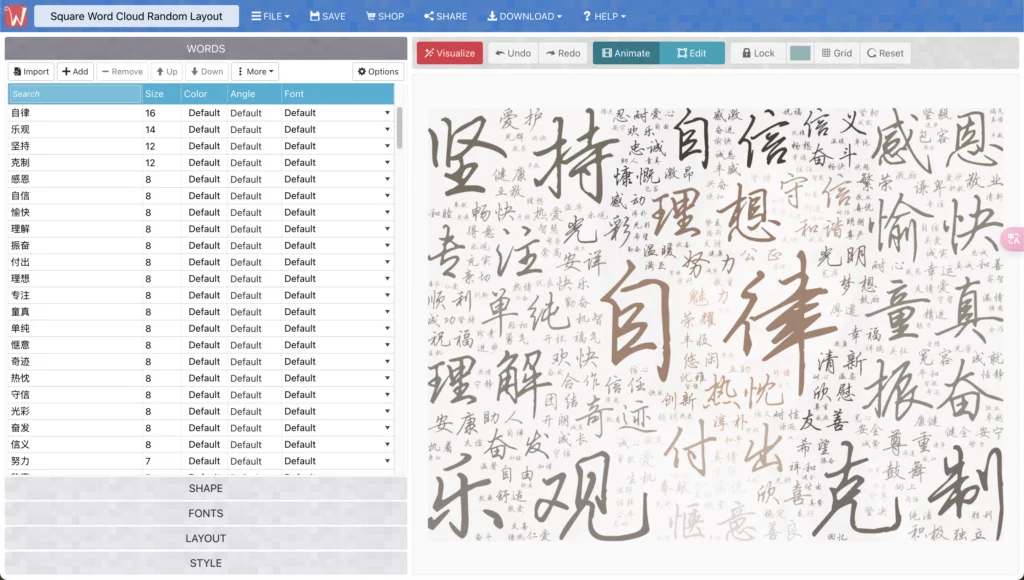Click the Visualize button
Screen dimensions: 1024x580
(450, 53)
